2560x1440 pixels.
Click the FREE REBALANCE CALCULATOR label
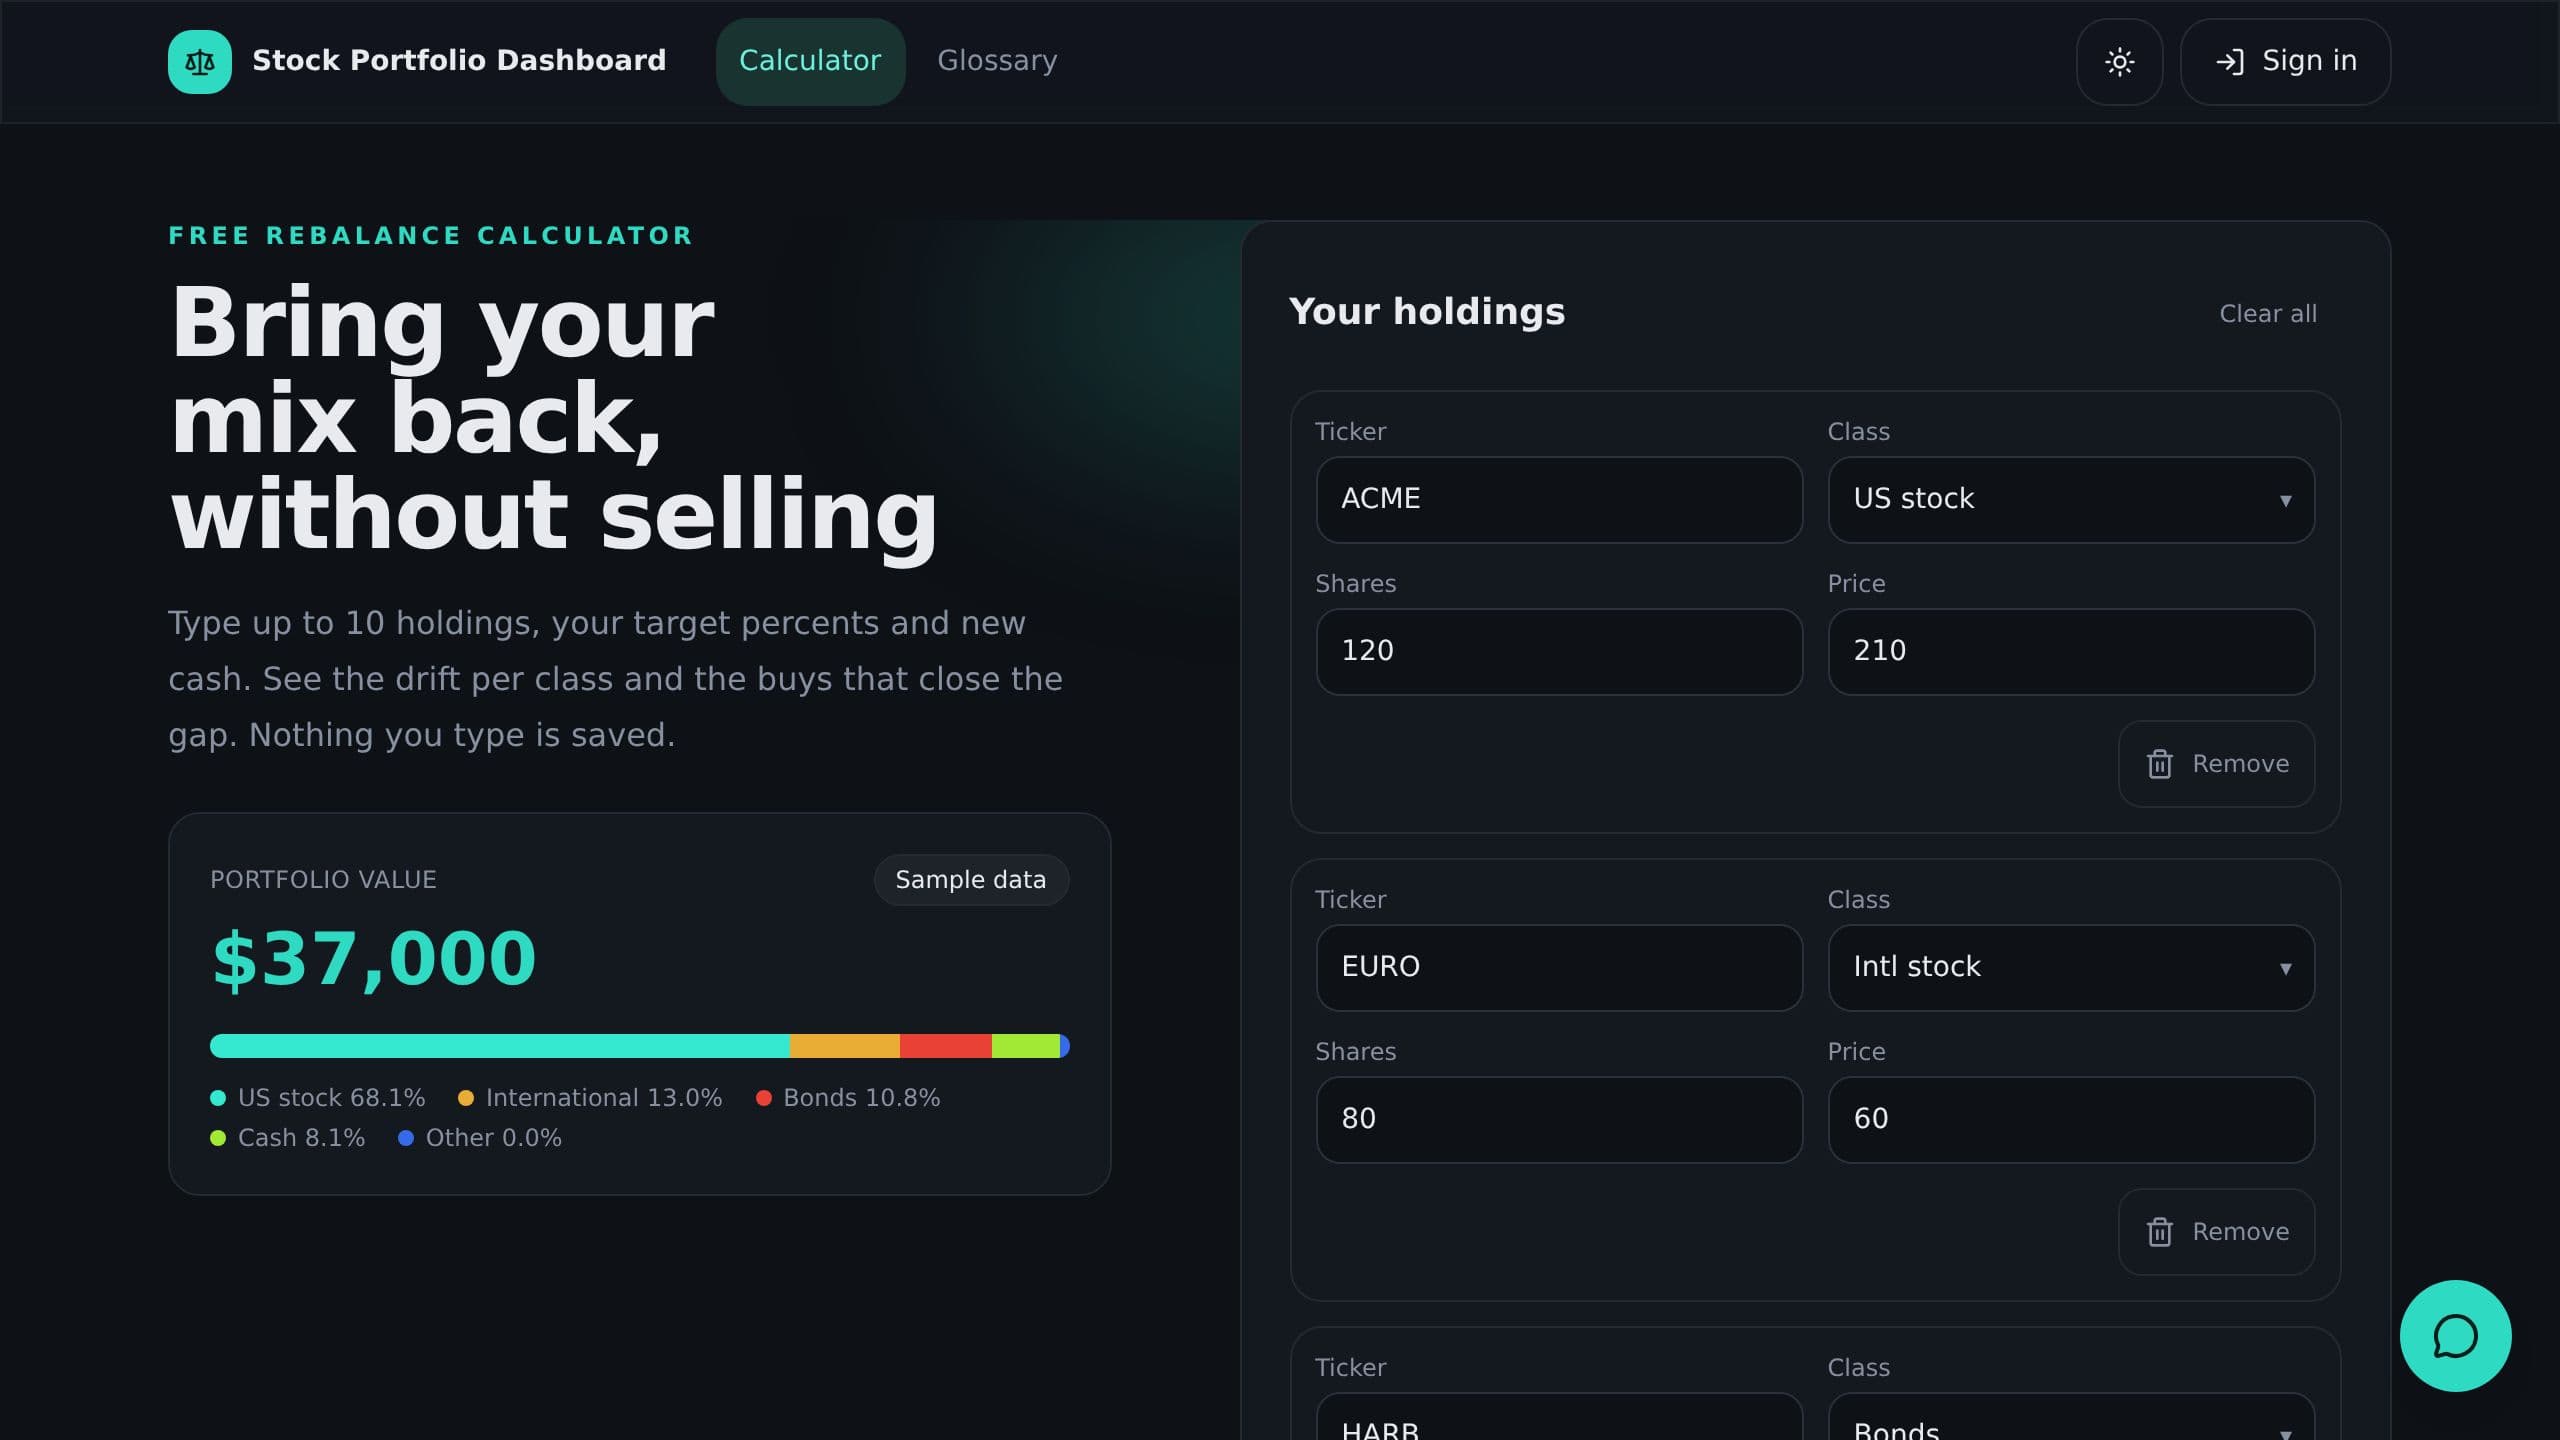coord(431,236)
